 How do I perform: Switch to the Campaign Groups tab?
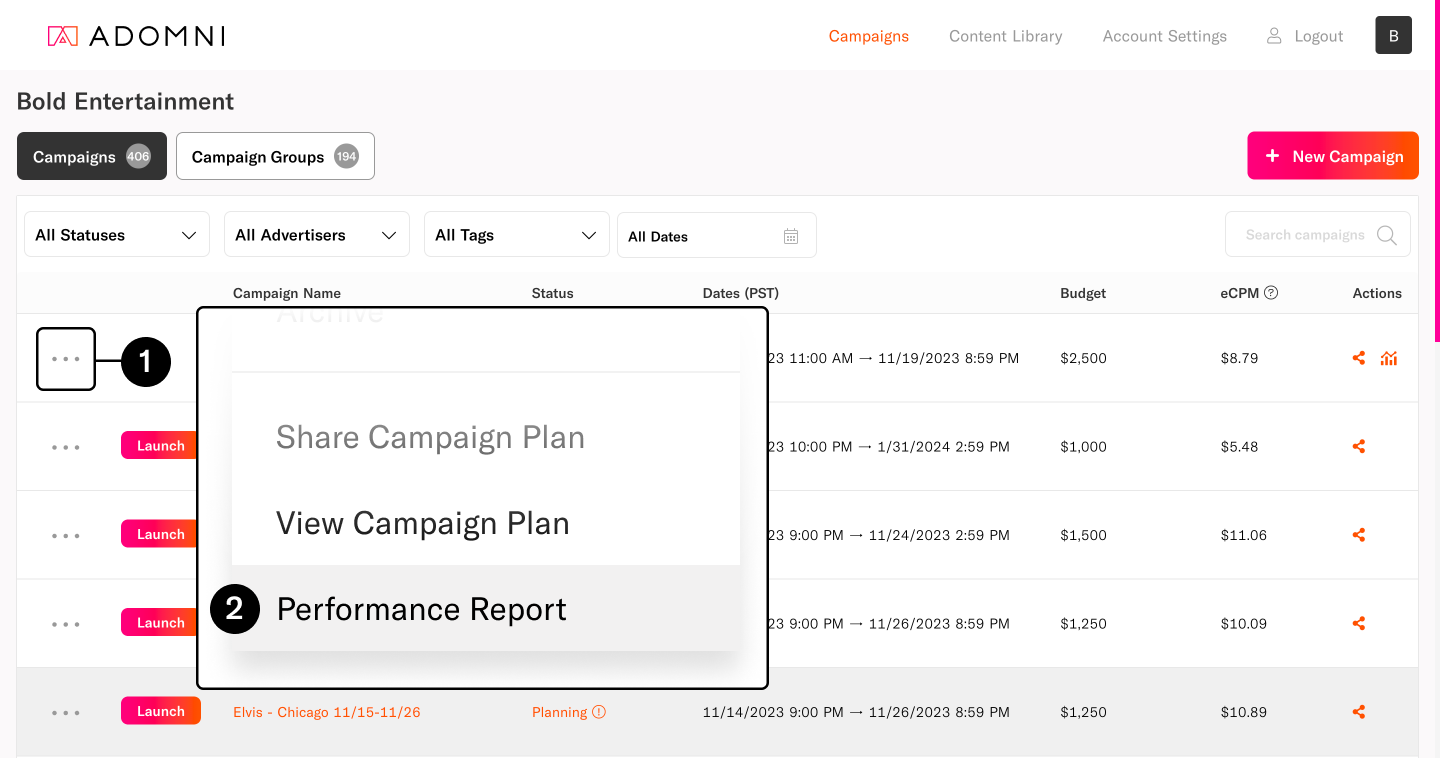[275, 157]
